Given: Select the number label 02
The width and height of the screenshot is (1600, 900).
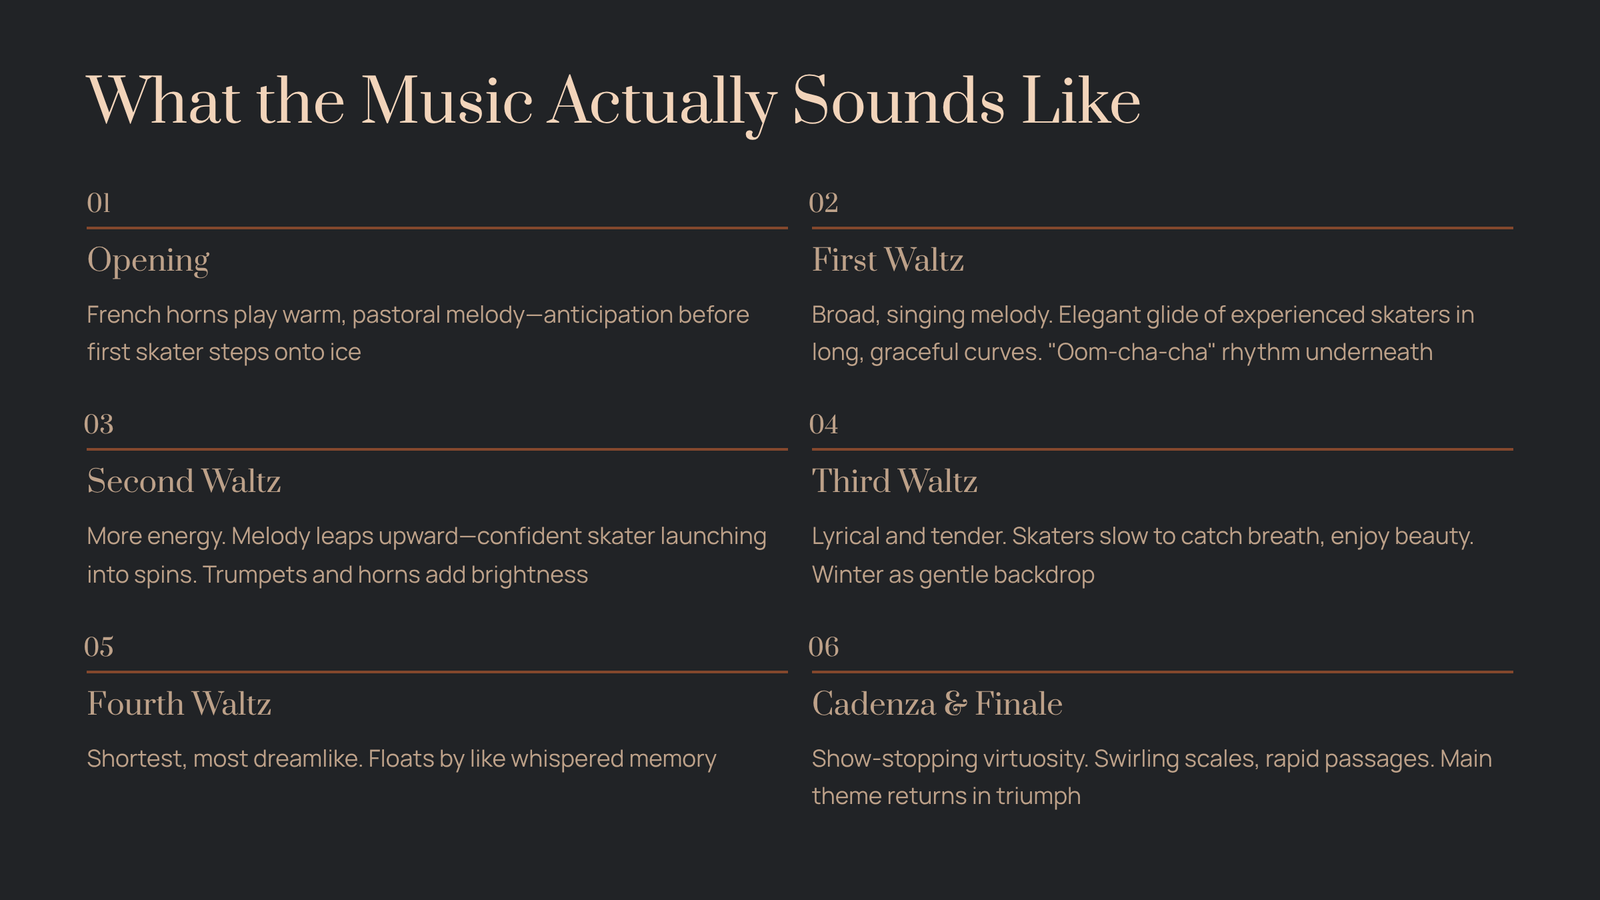Looking at the screenshot, I should [x=823, y=204].
